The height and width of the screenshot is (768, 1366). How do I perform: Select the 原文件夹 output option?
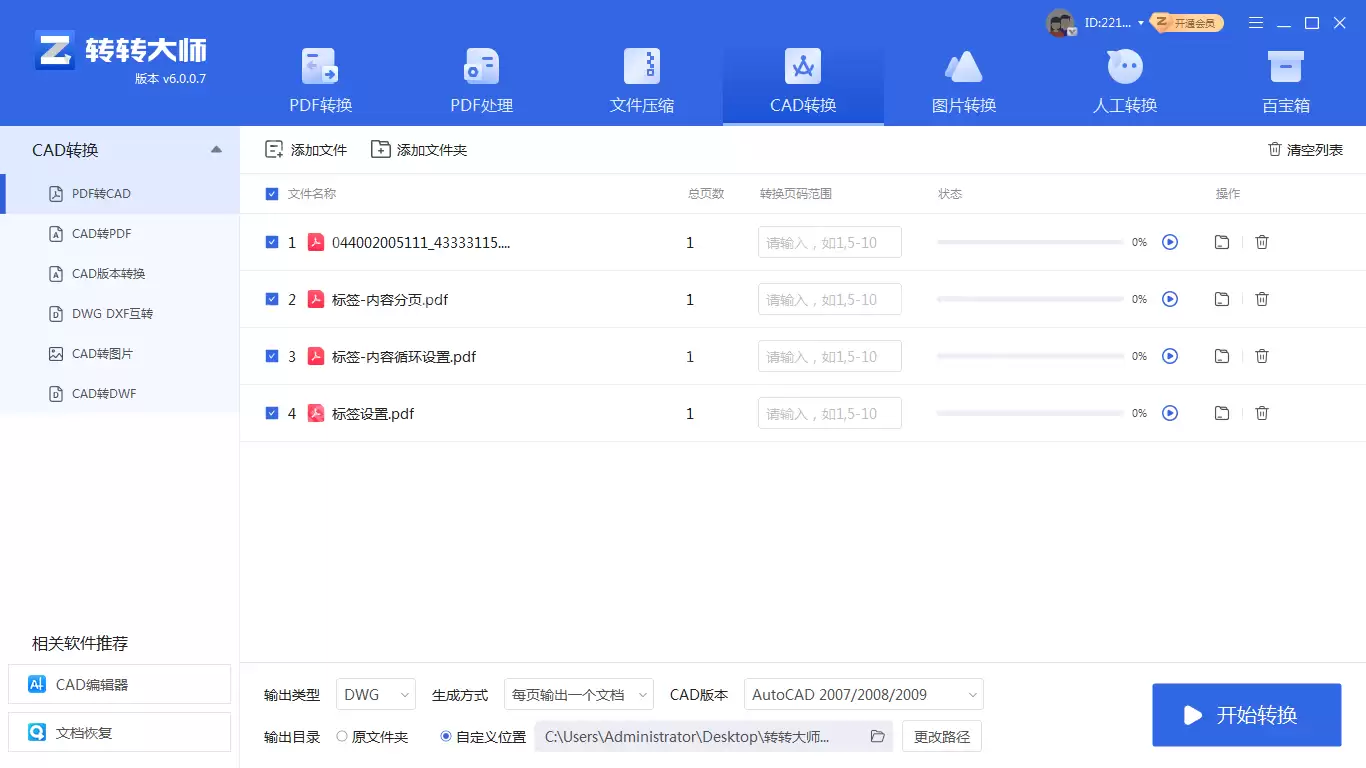342,736
